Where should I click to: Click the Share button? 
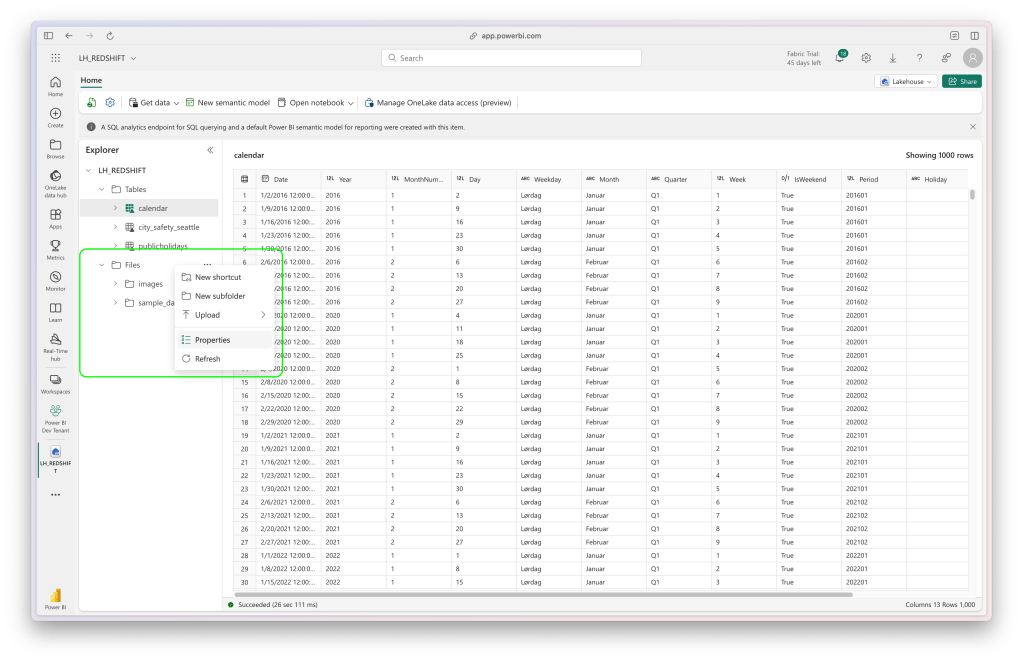point(961,81)
